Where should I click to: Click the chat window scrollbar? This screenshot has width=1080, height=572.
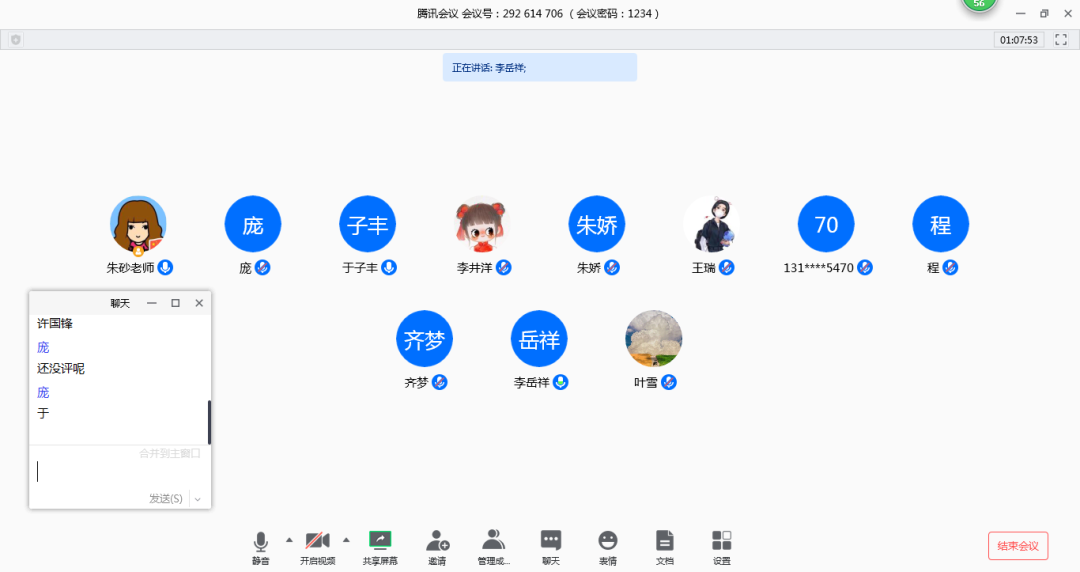pos(209,422)
